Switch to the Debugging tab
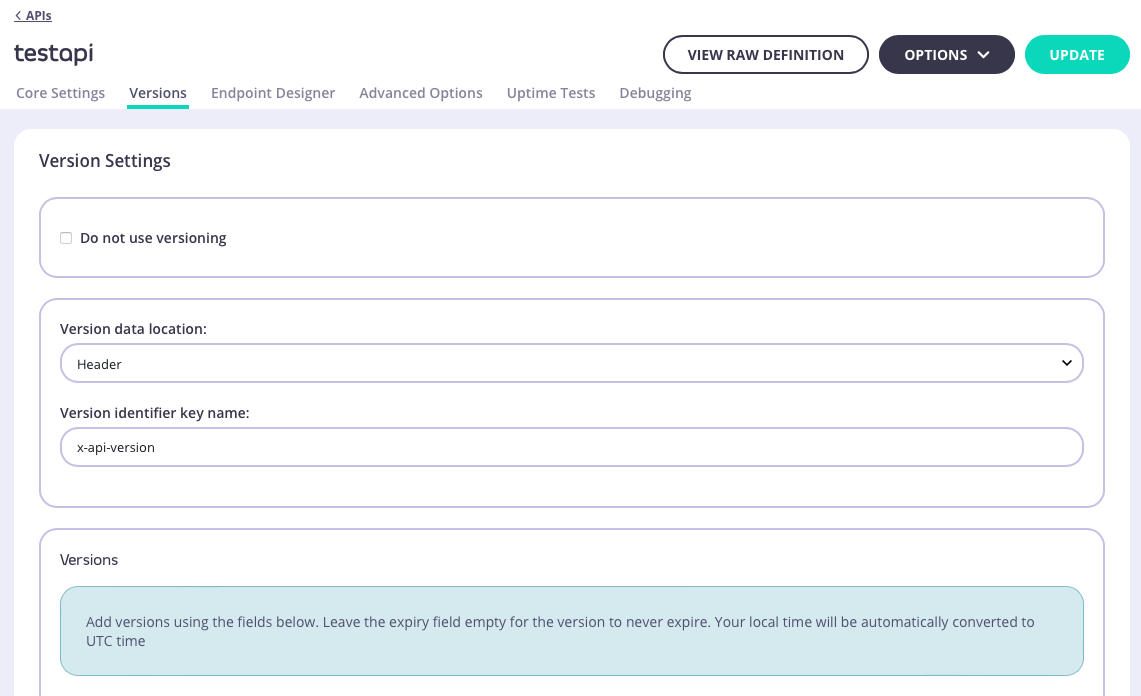 (x=655, y=92)
